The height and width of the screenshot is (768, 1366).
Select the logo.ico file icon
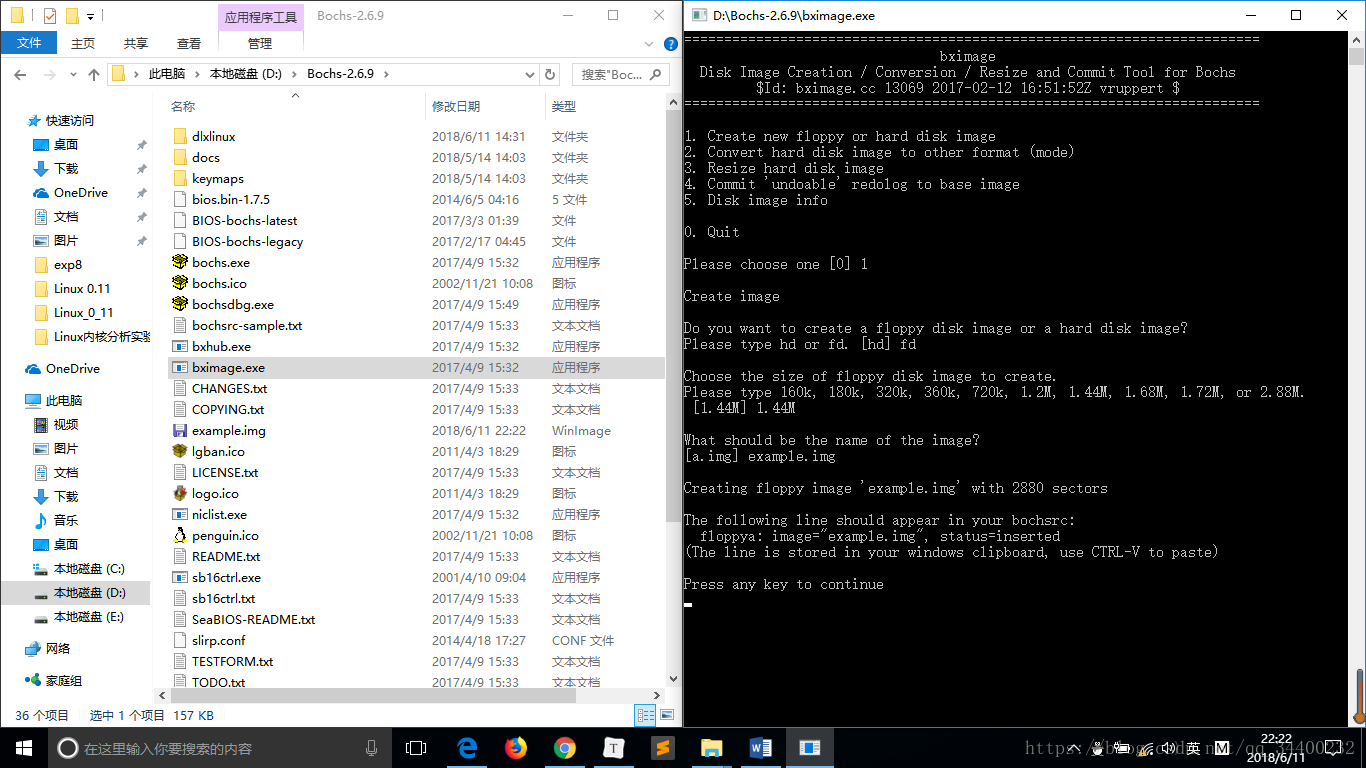pos(180,493)
